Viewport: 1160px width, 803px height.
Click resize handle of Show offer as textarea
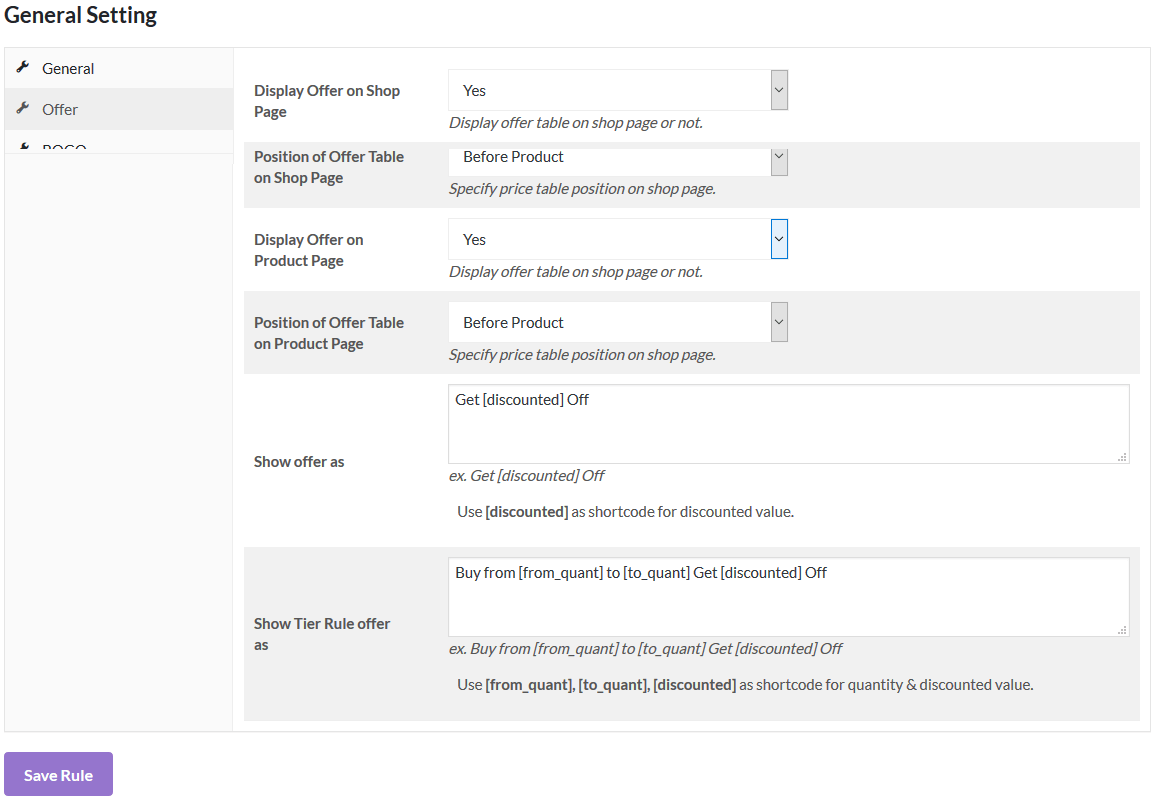[x=1122, y=456]
